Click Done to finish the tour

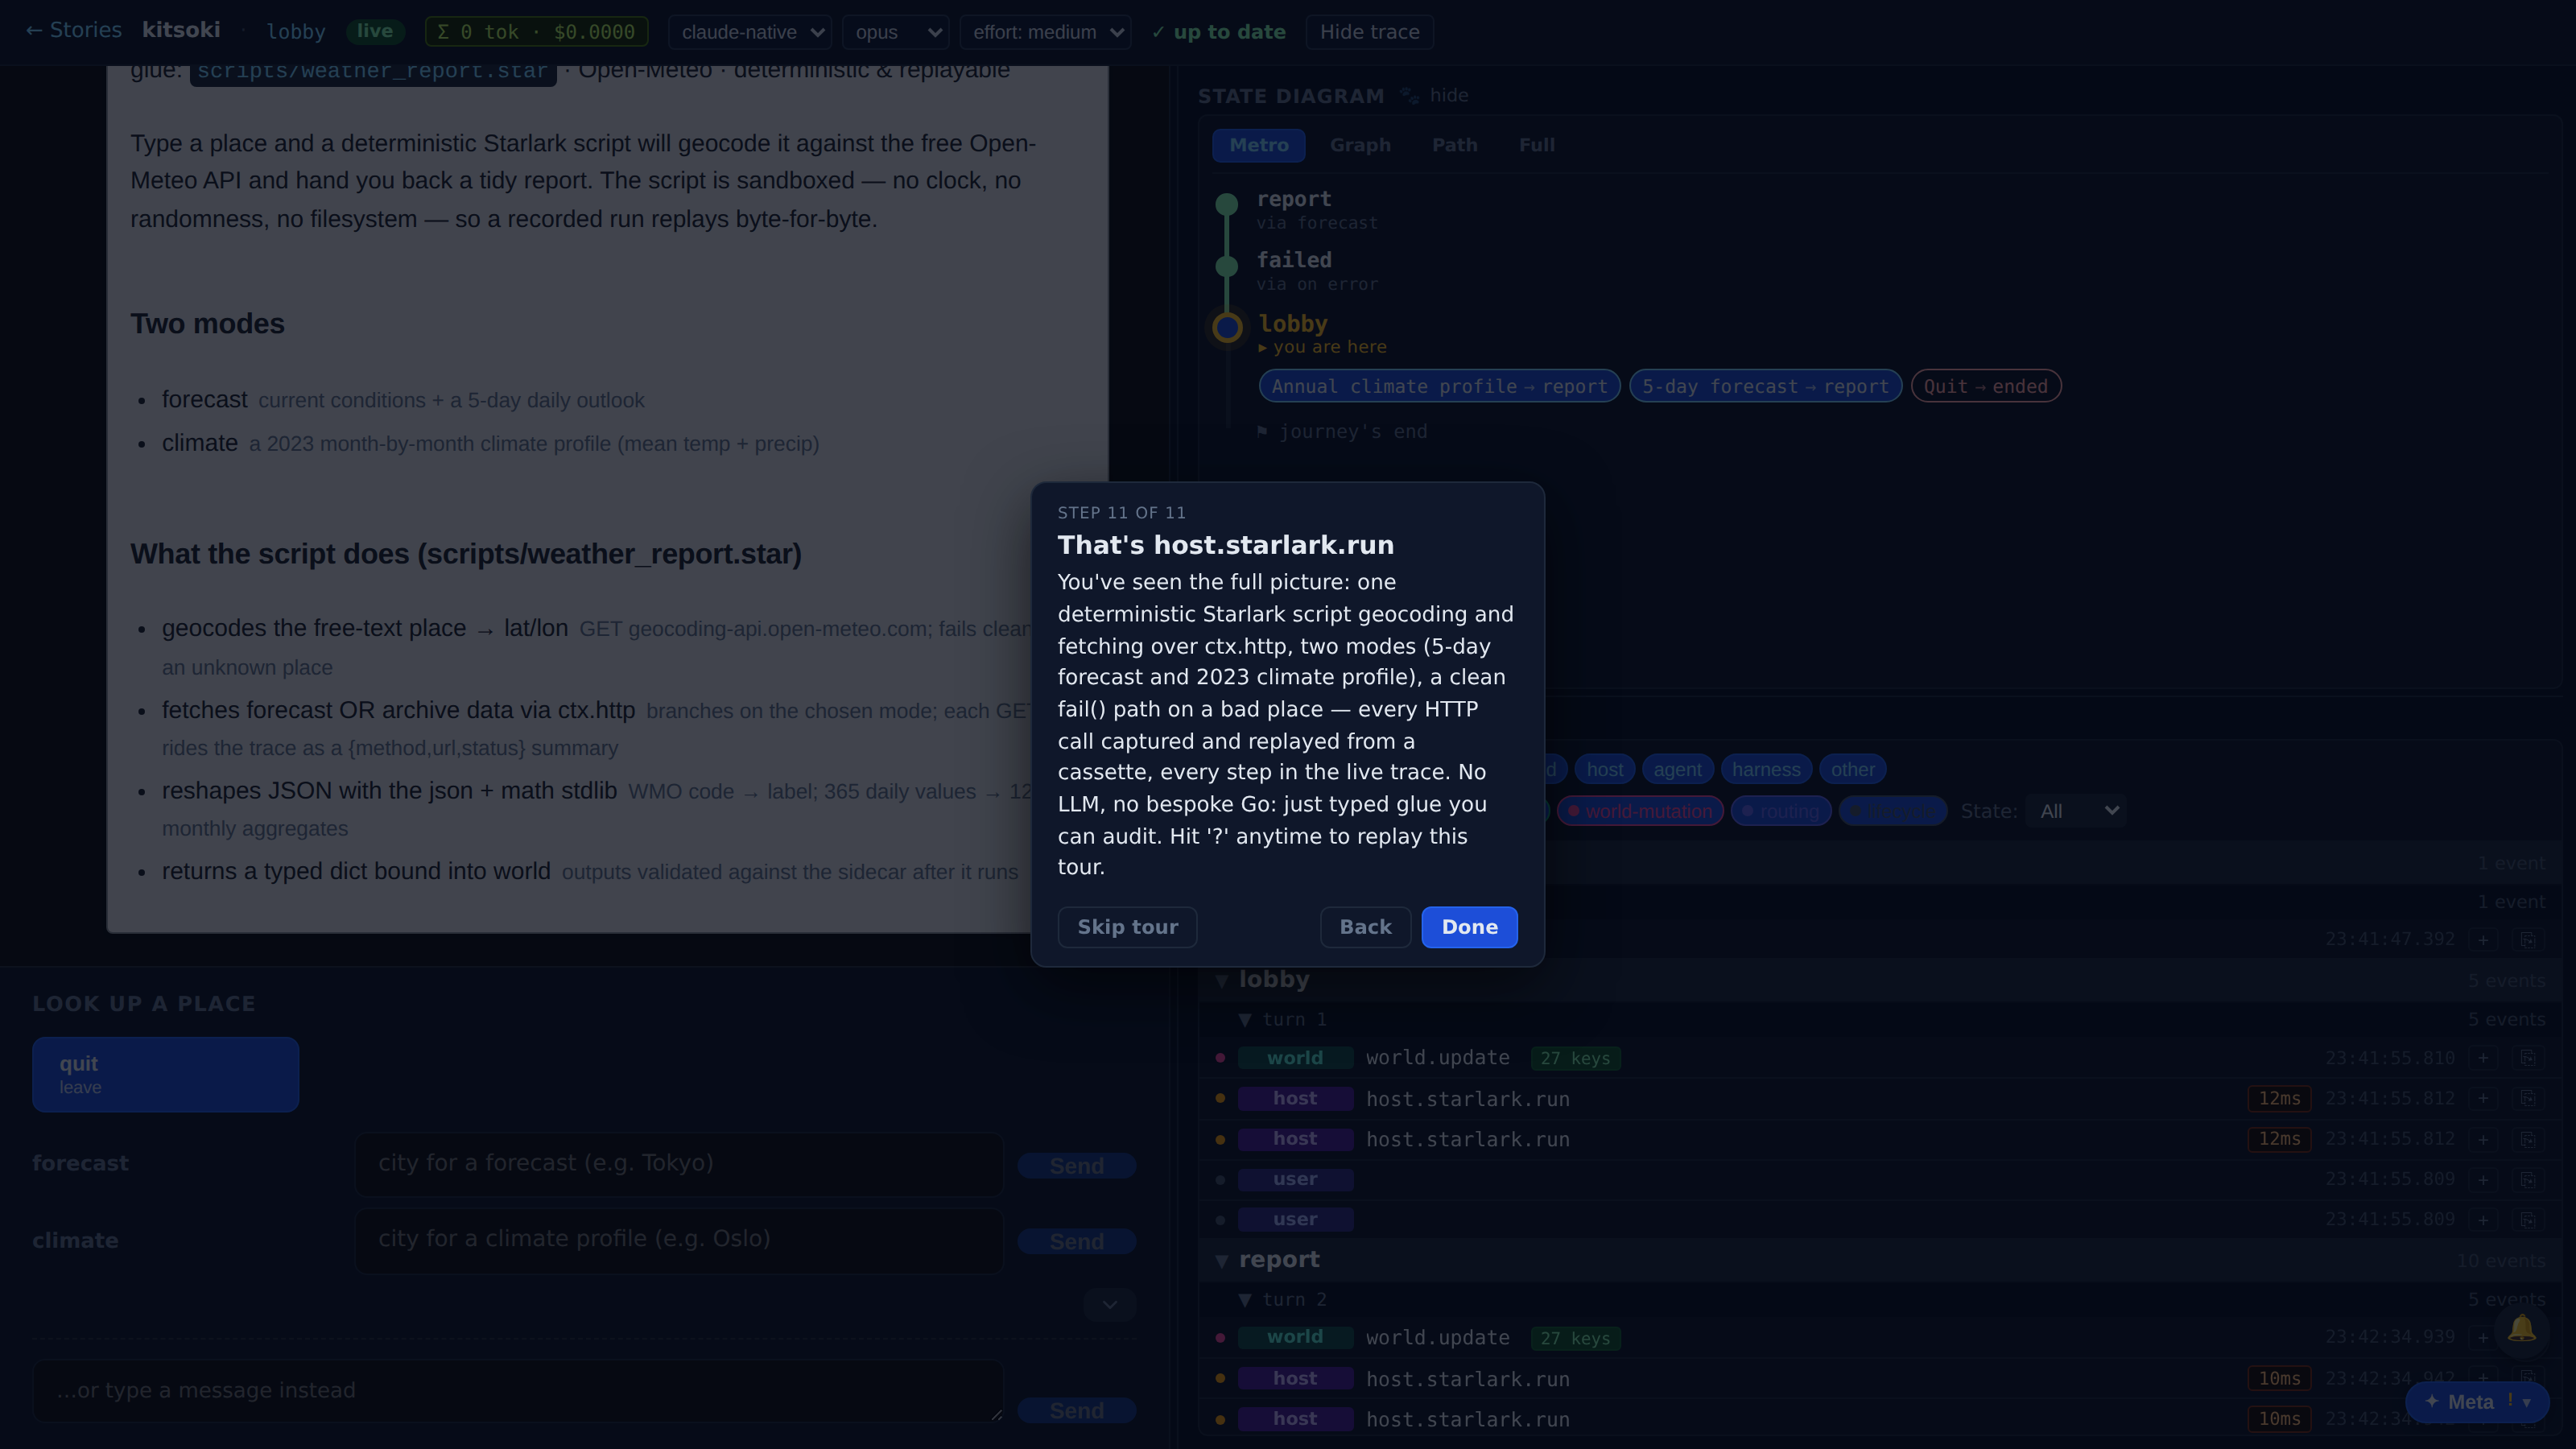coord(1469,927)
